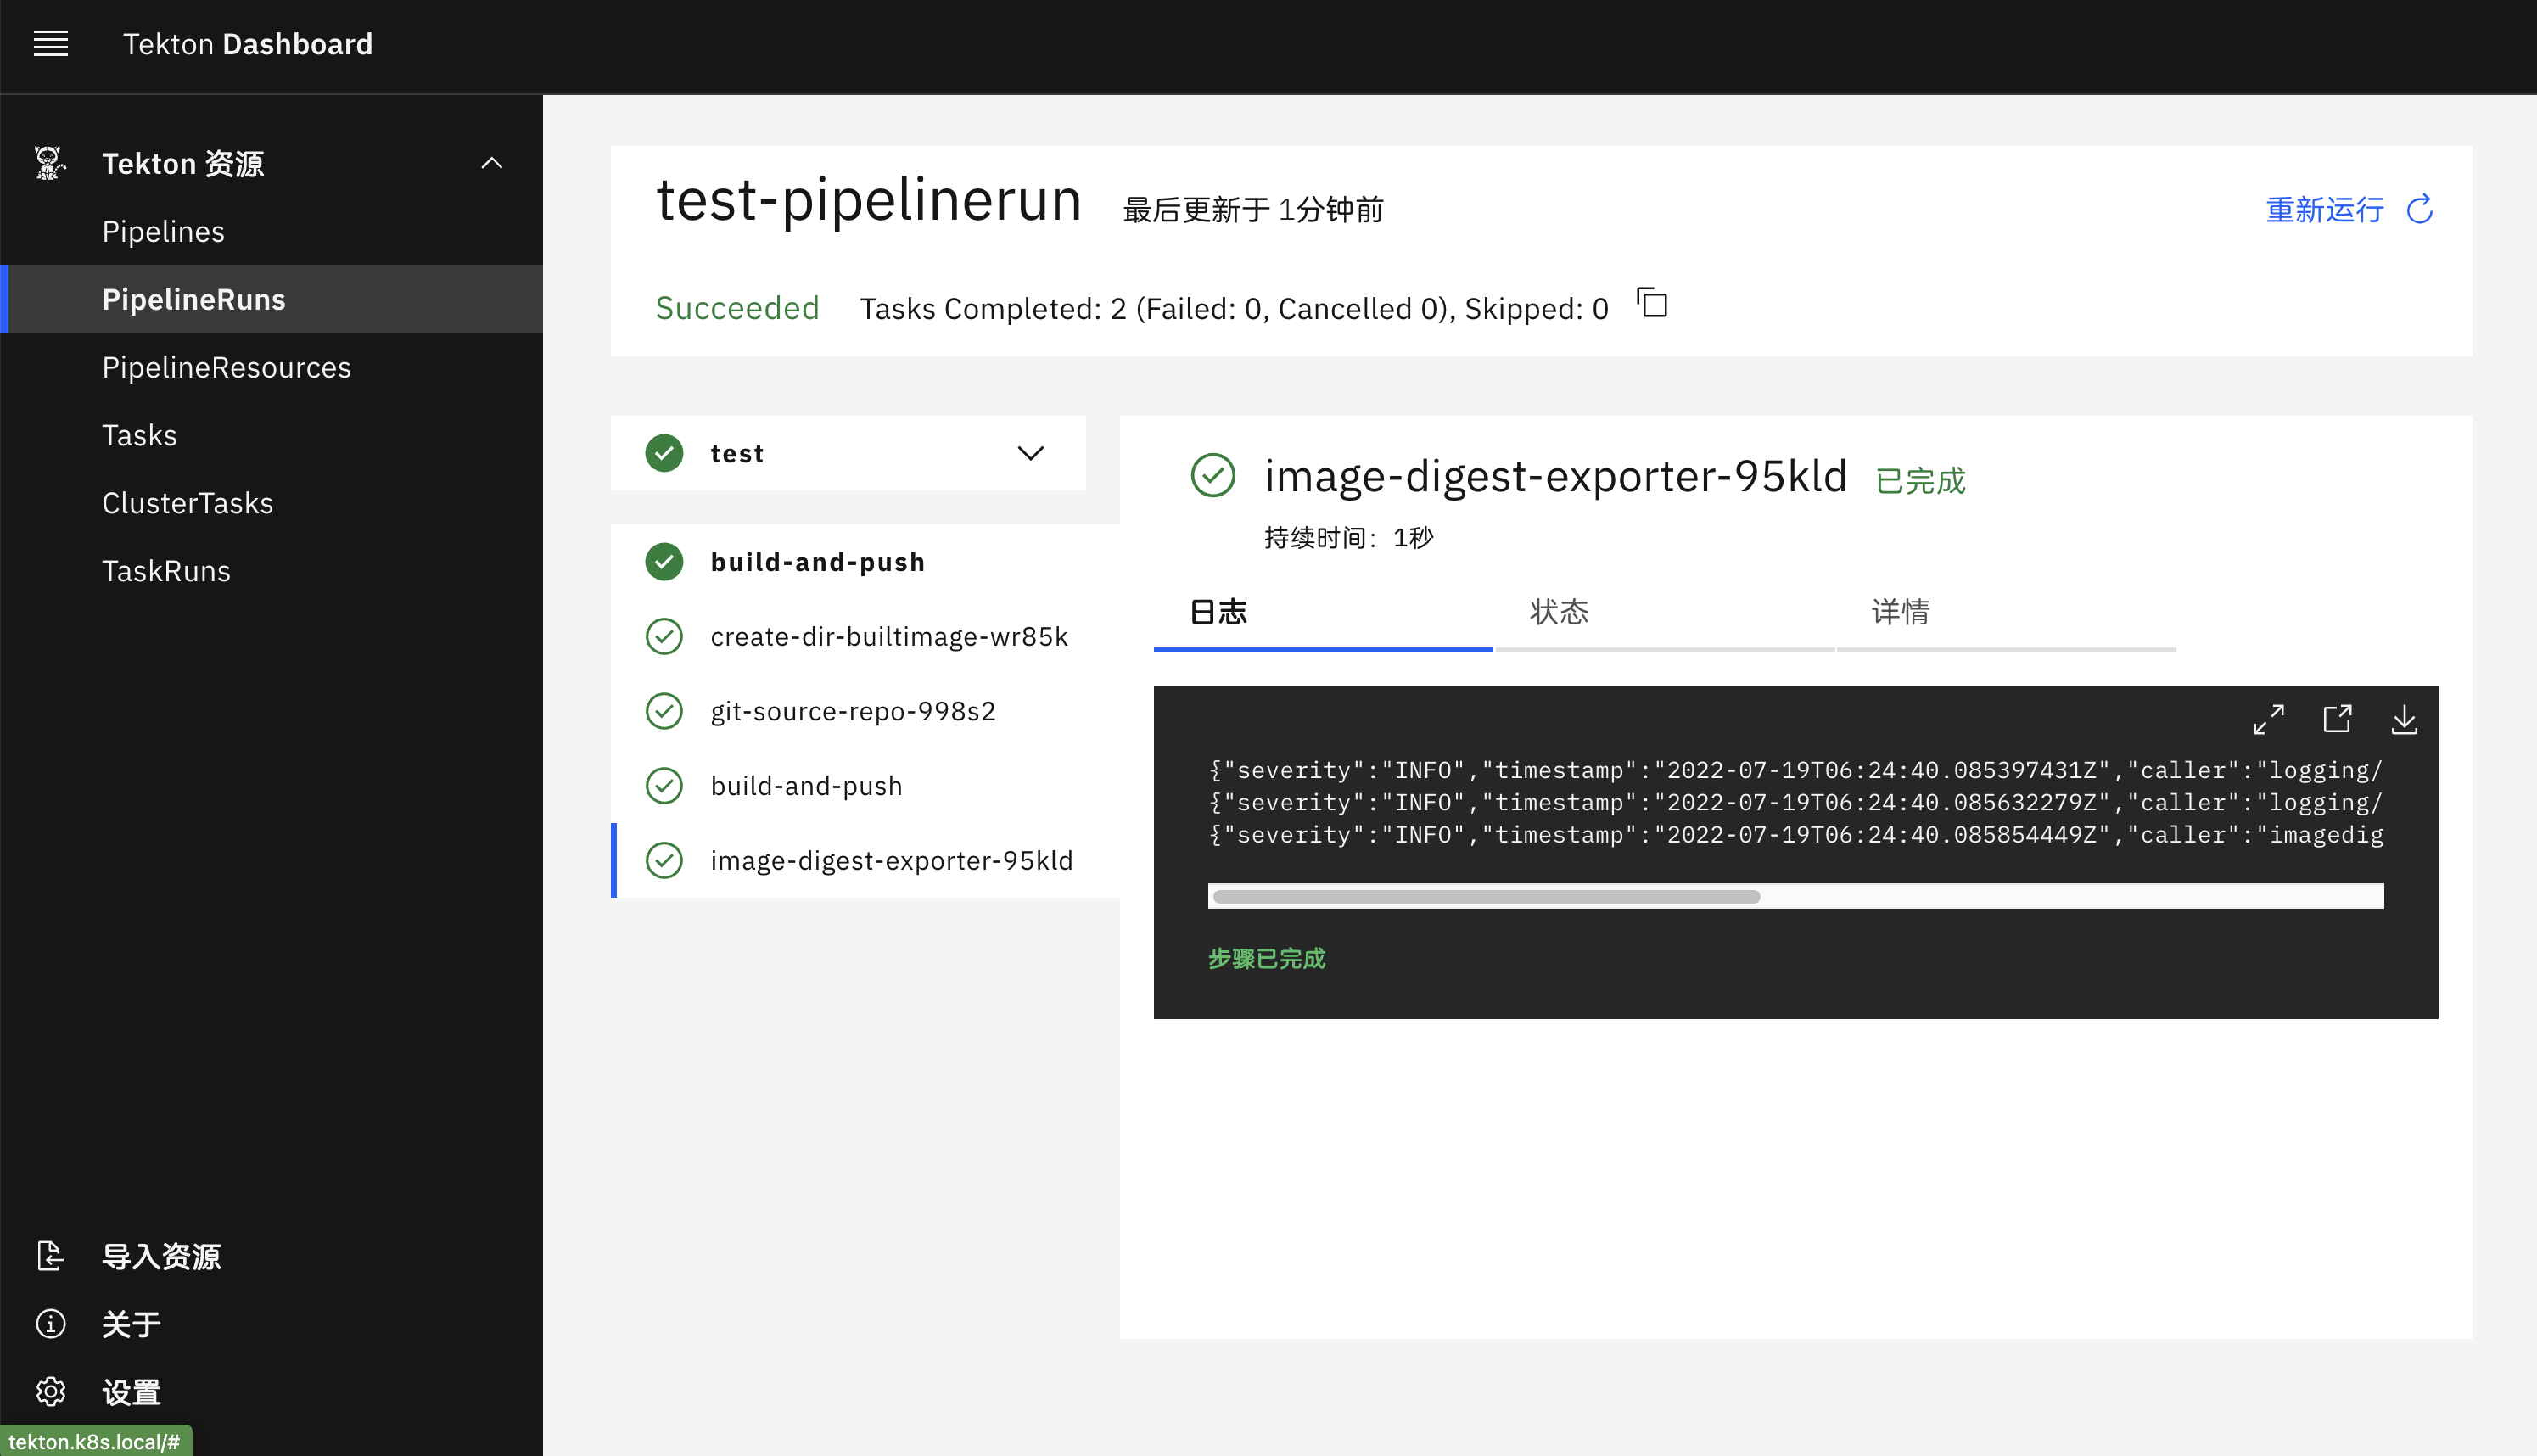This screenshot has height=1456, width=2537.
Task: Collapse the Tekton 资源 section chevron
Action: (x=491, y=163)
